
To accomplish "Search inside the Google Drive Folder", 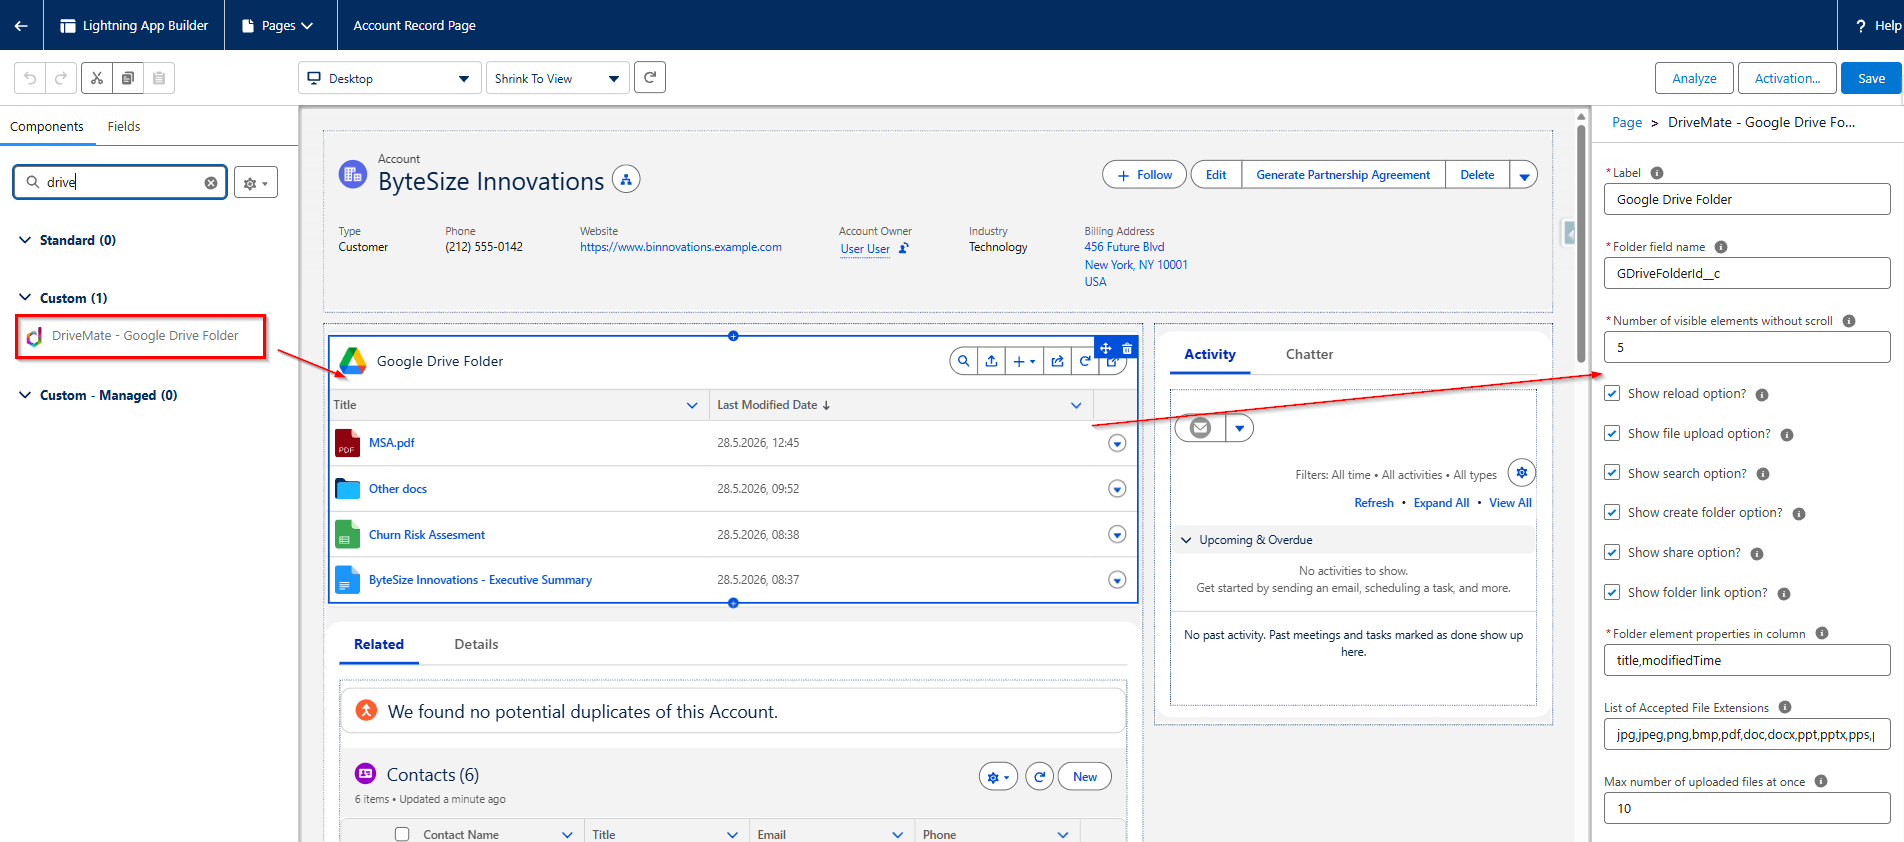I will click(x=963, y=362).
